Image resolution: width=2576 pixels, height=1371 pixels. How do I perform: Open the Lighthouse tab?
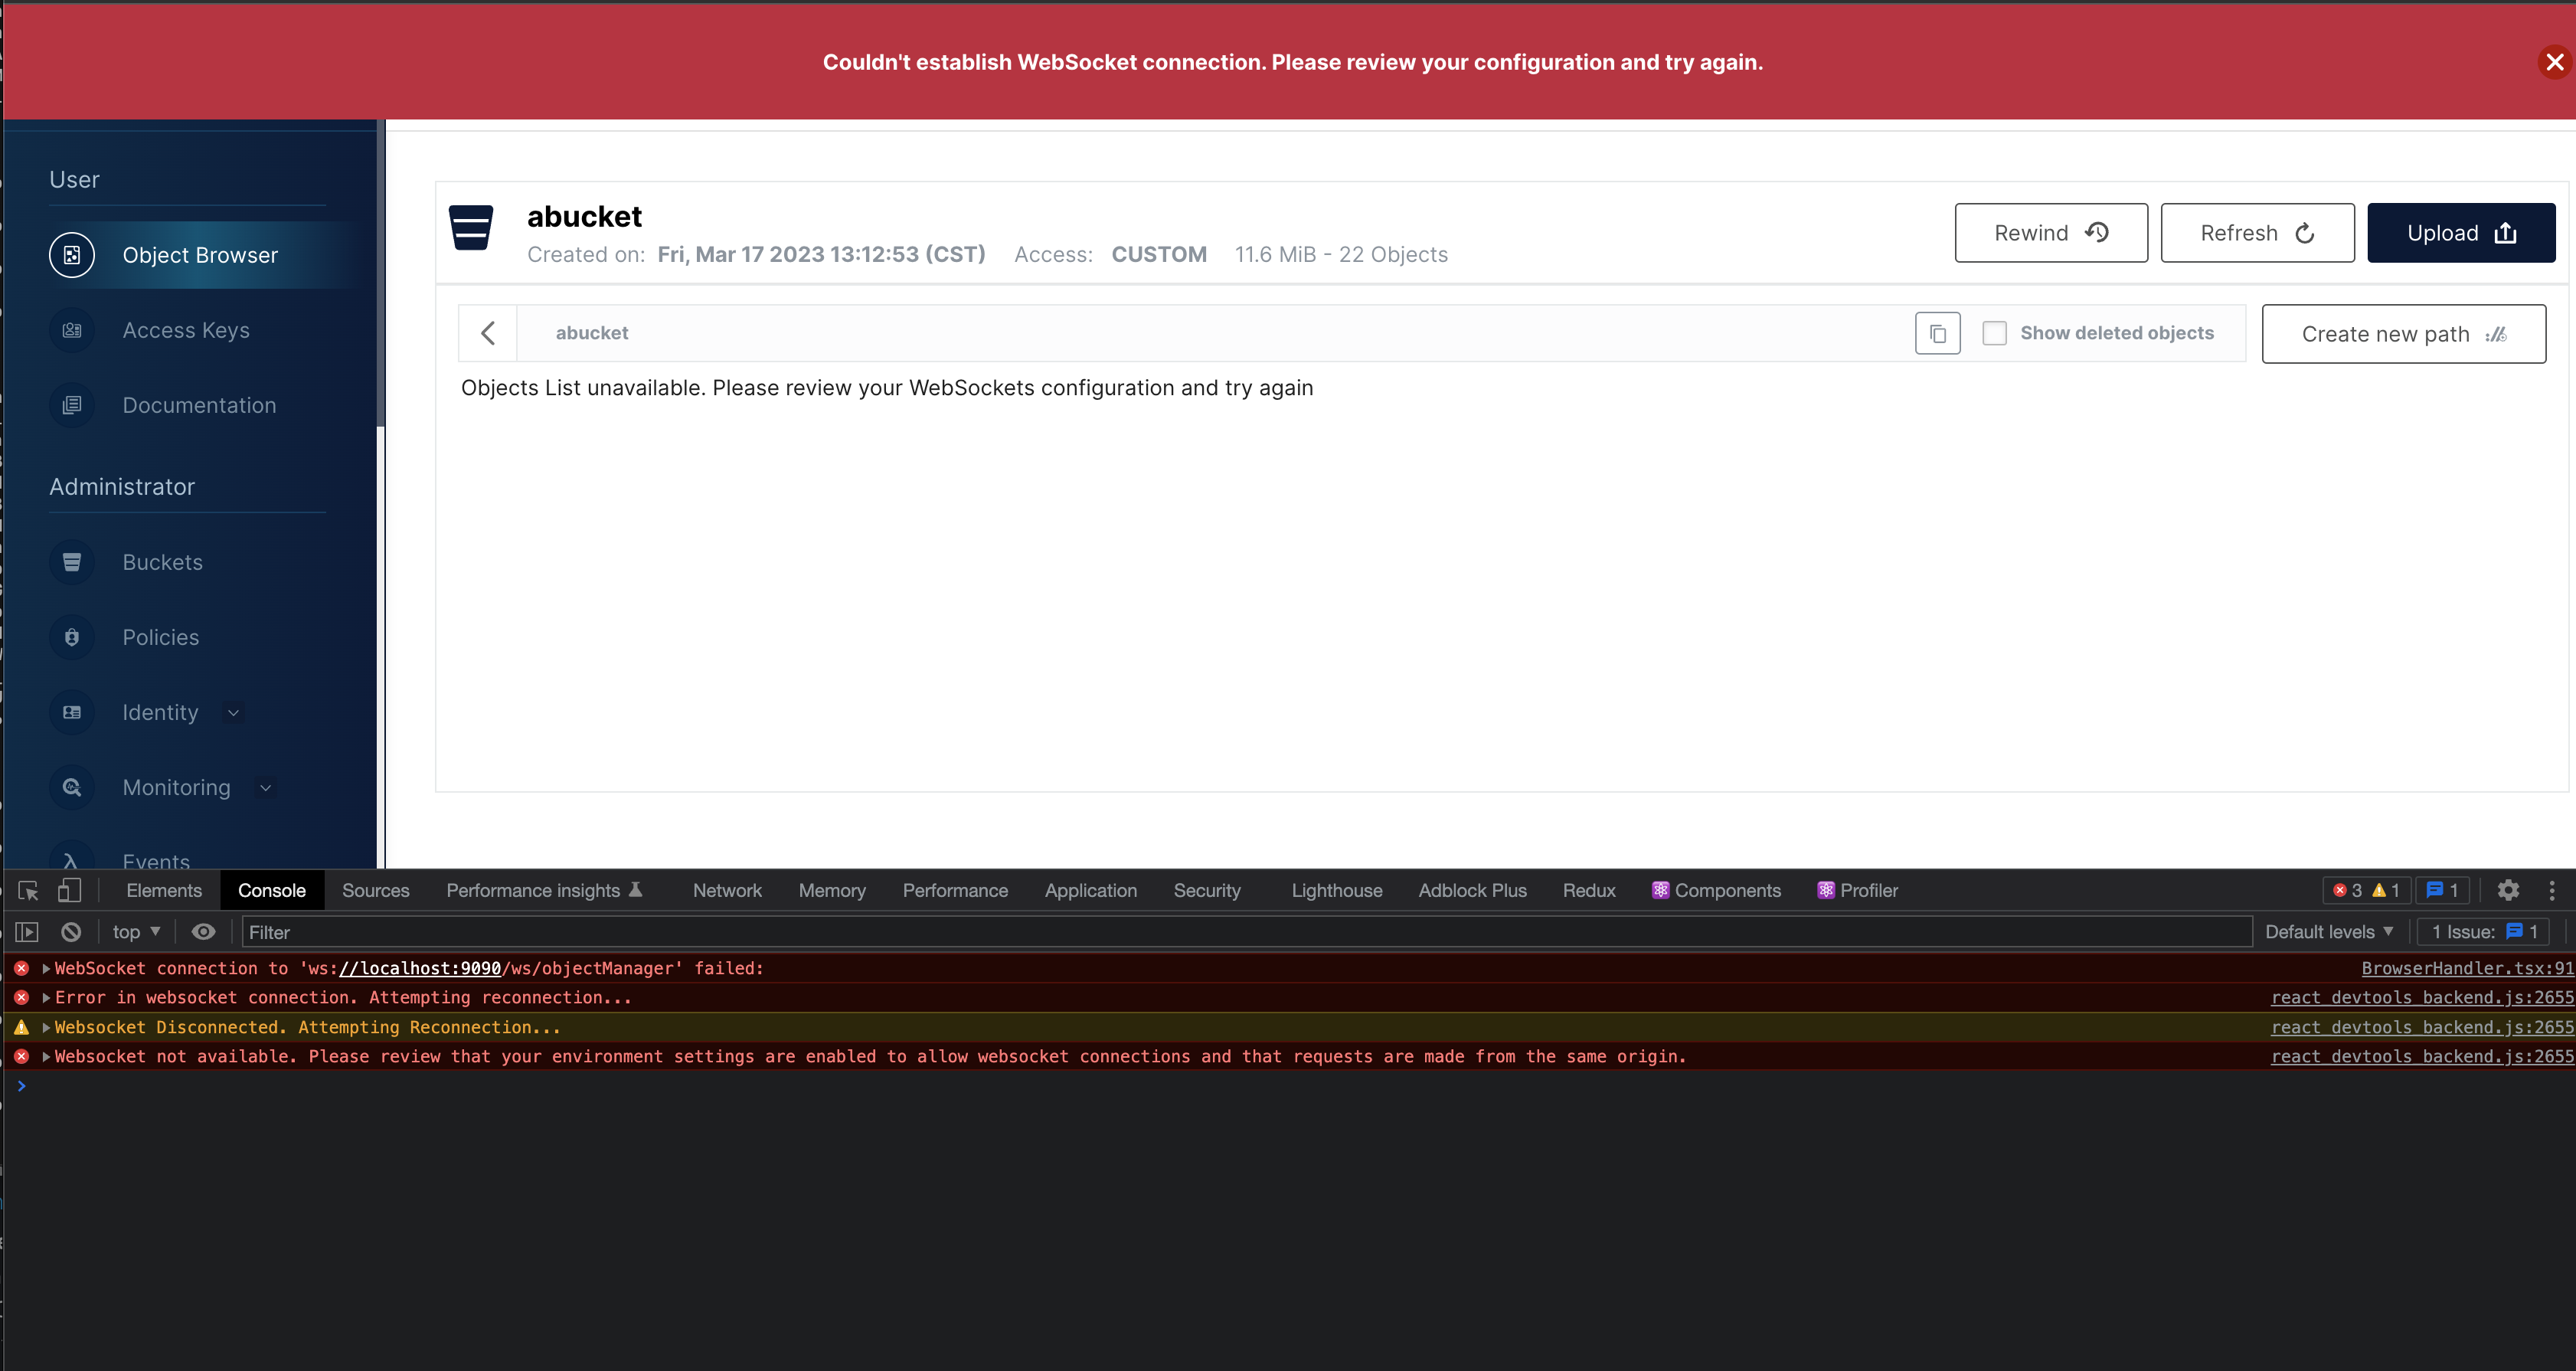pyautogui.click(x=1337, y=890)
